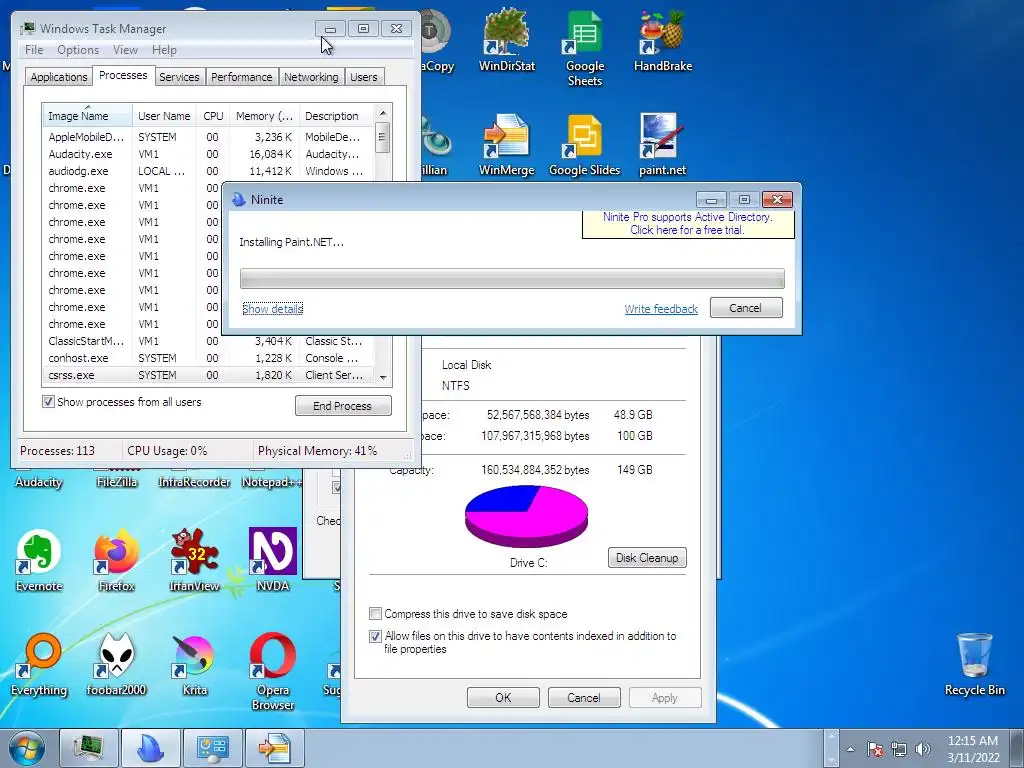1024x768 pixels.
Task: Open Task Manager Help menu
Action: click(x=164, y=50)
